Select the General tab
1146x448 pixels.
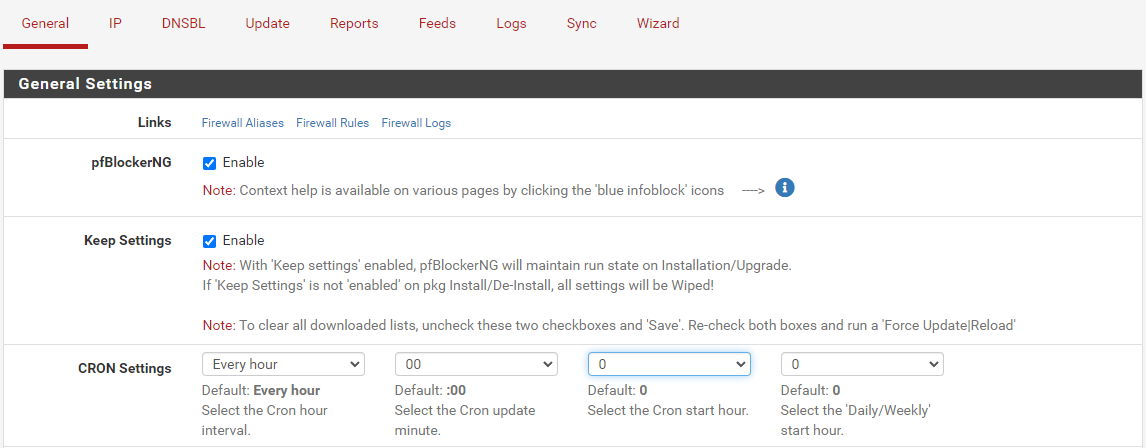tap(45, 23)
